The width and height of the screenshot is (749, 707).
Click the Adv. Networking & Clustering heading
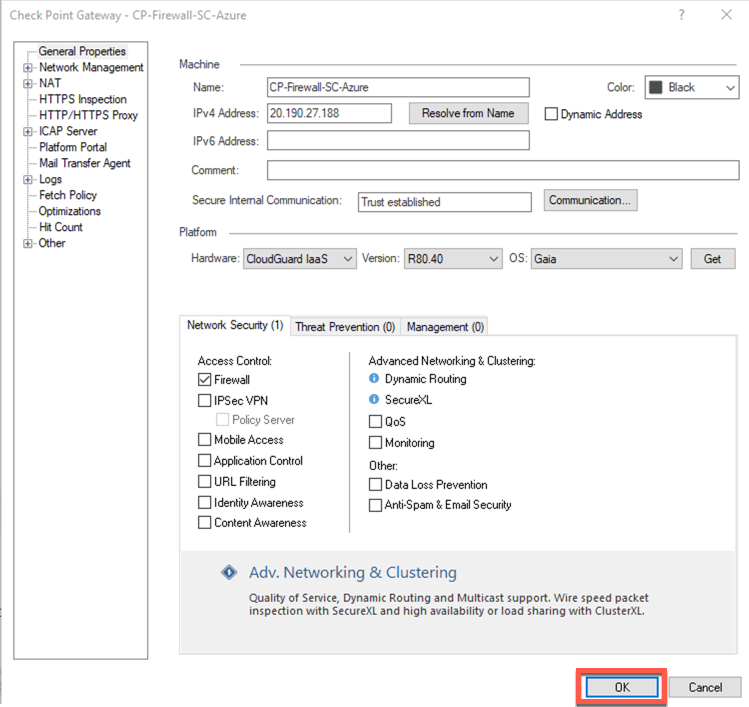tap(353, 572)
